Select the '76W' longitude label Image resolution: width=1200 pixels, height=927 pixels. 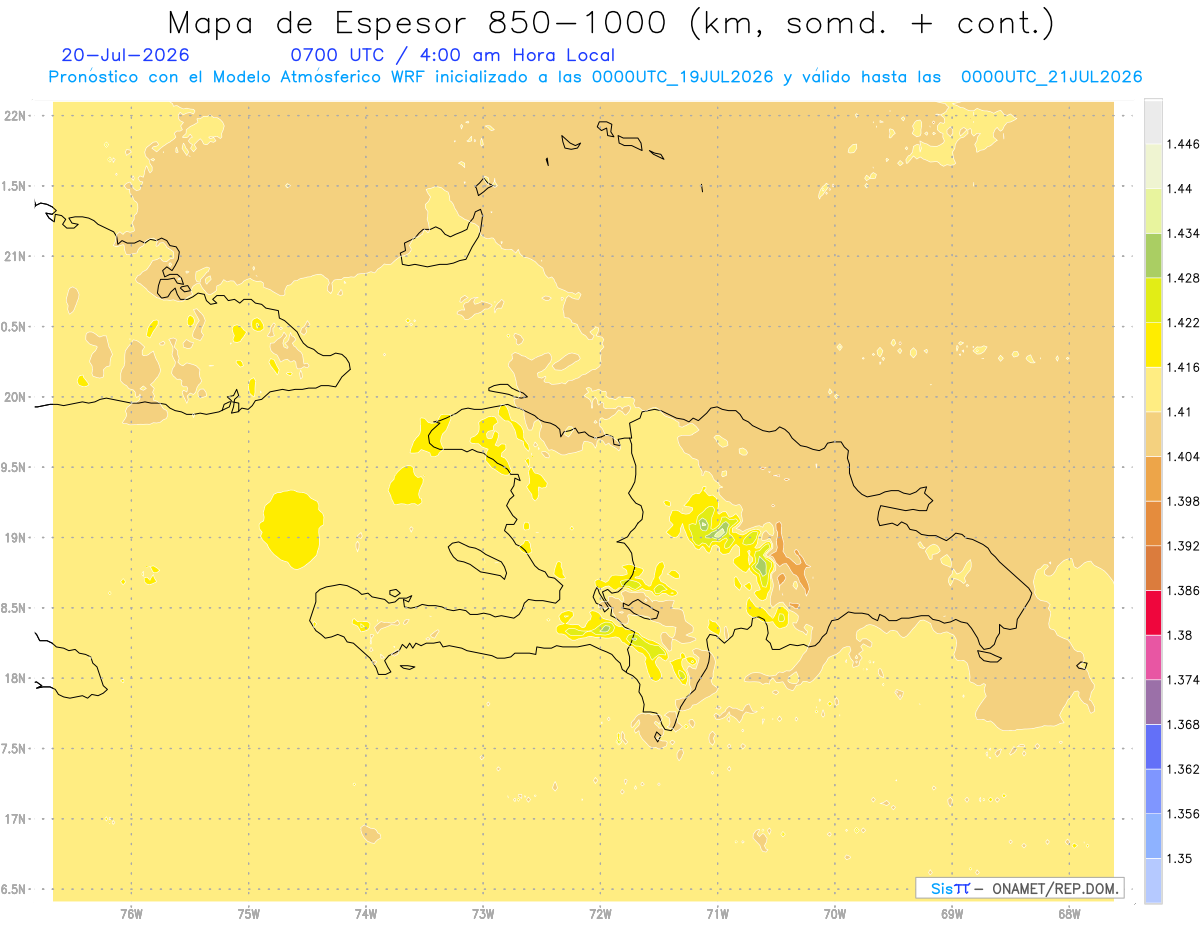(x=131, y=914)
